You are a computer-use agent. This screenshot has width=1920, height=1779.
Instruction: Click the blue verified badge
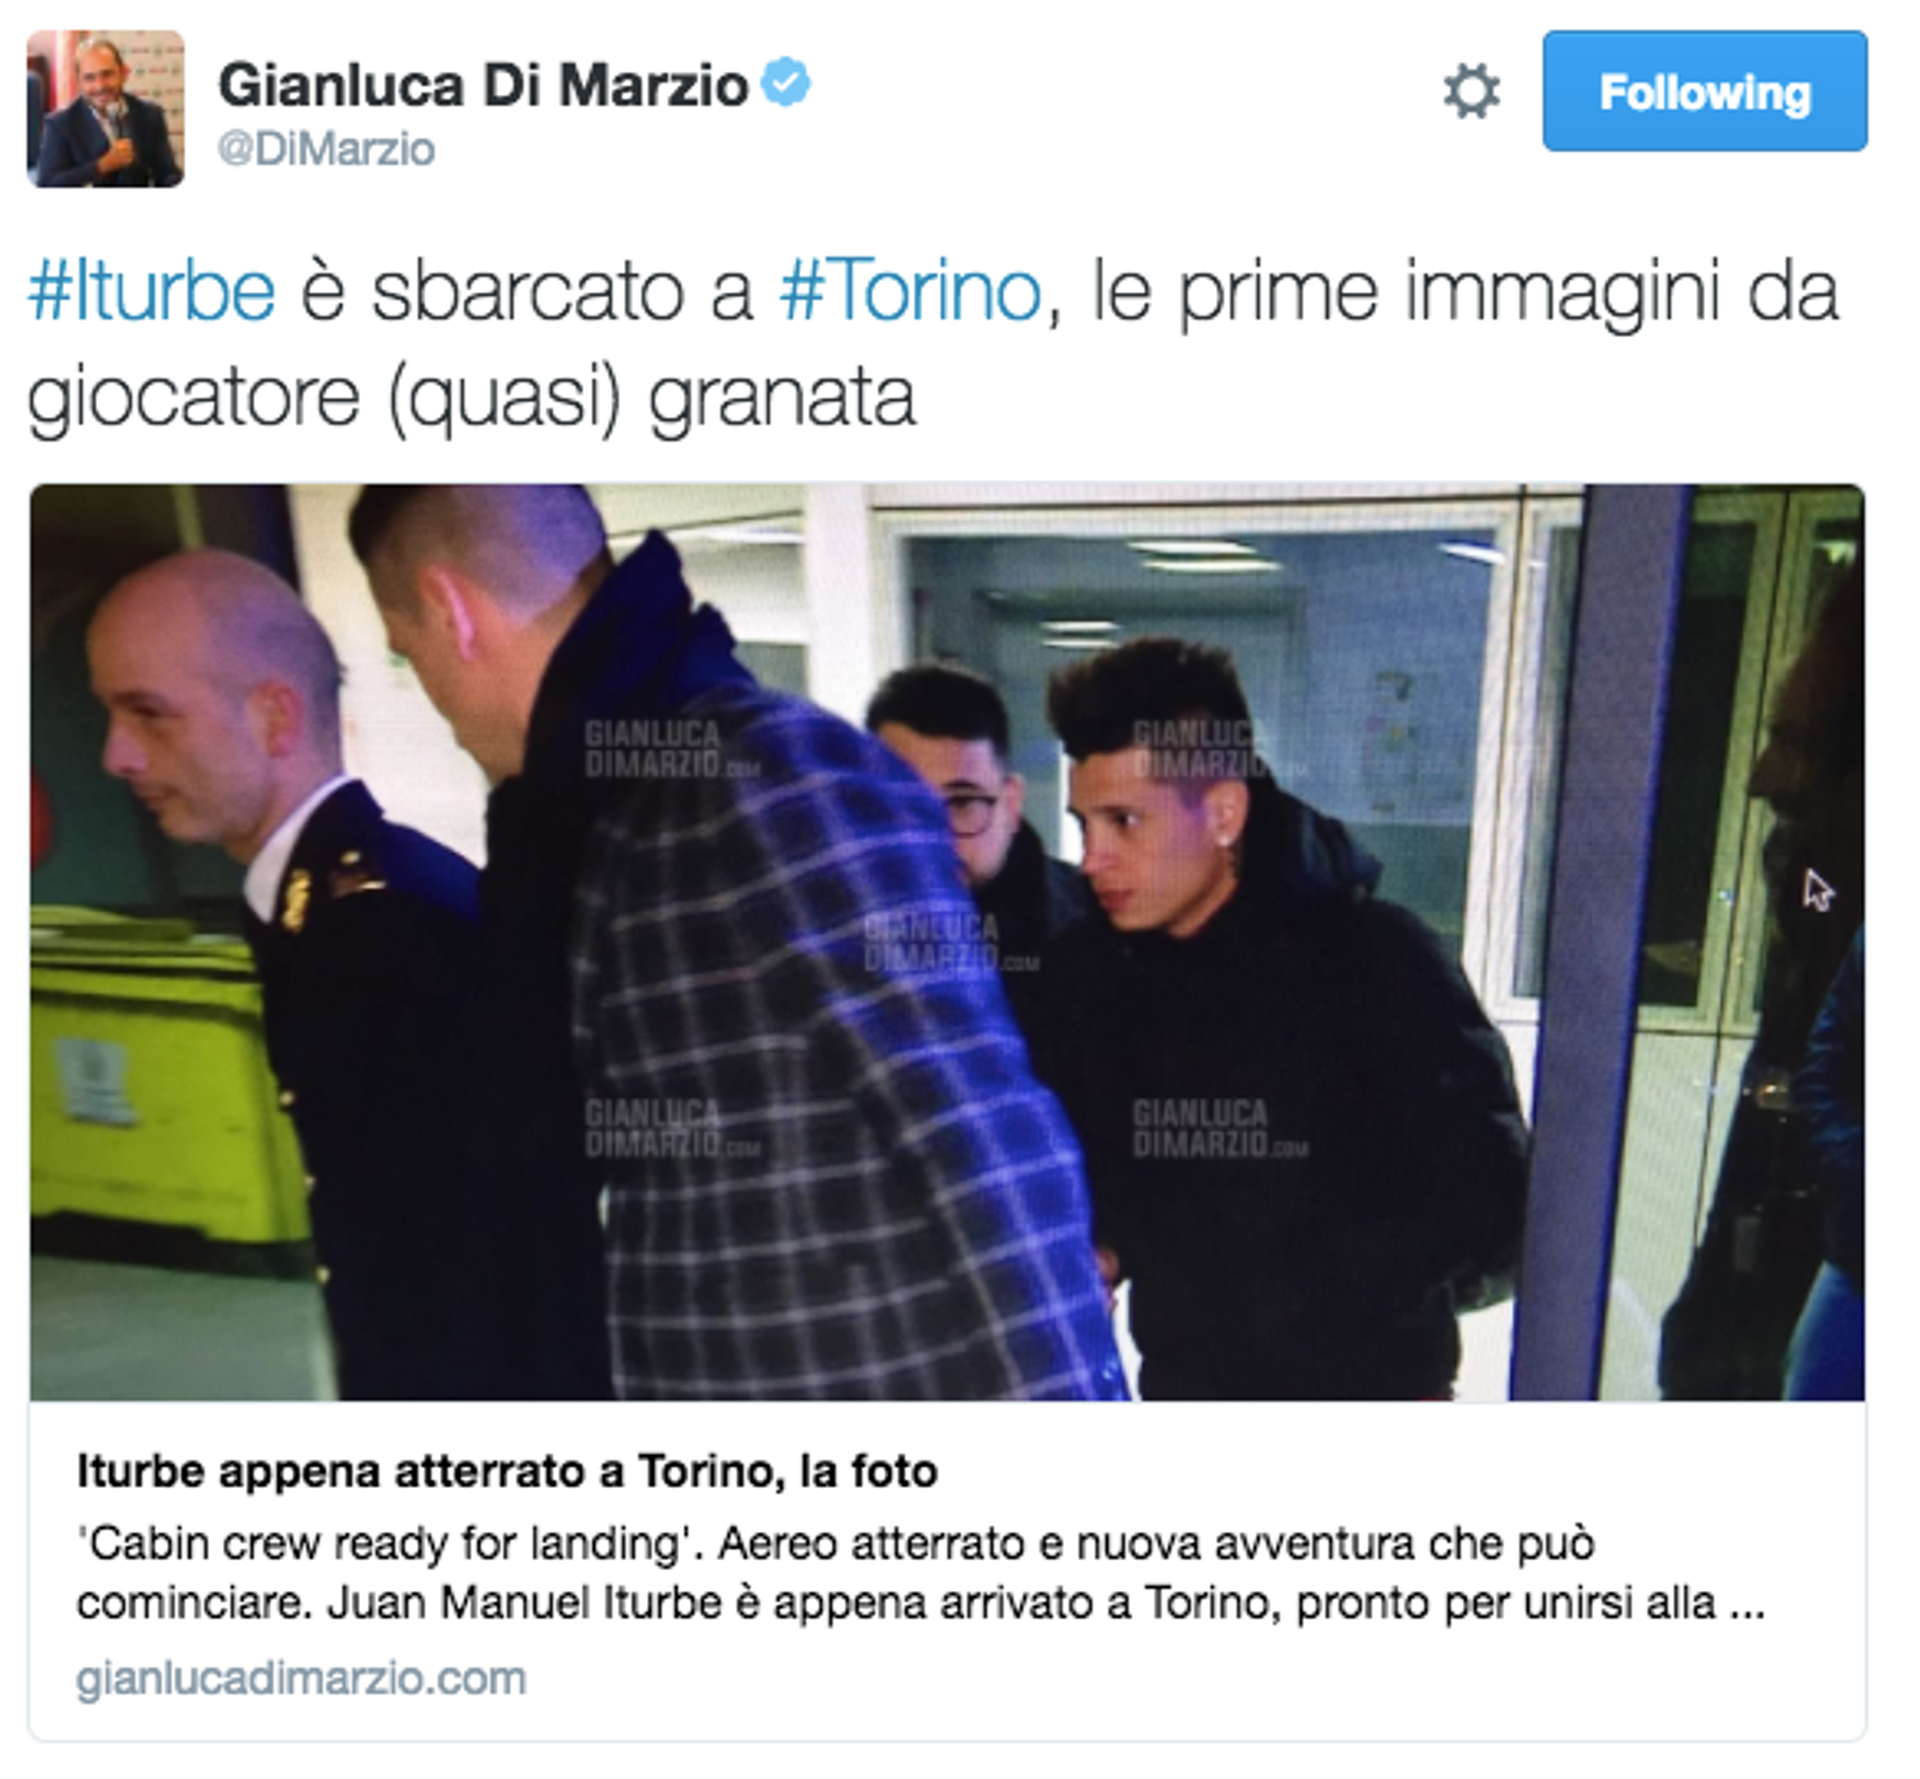(786, 82)
